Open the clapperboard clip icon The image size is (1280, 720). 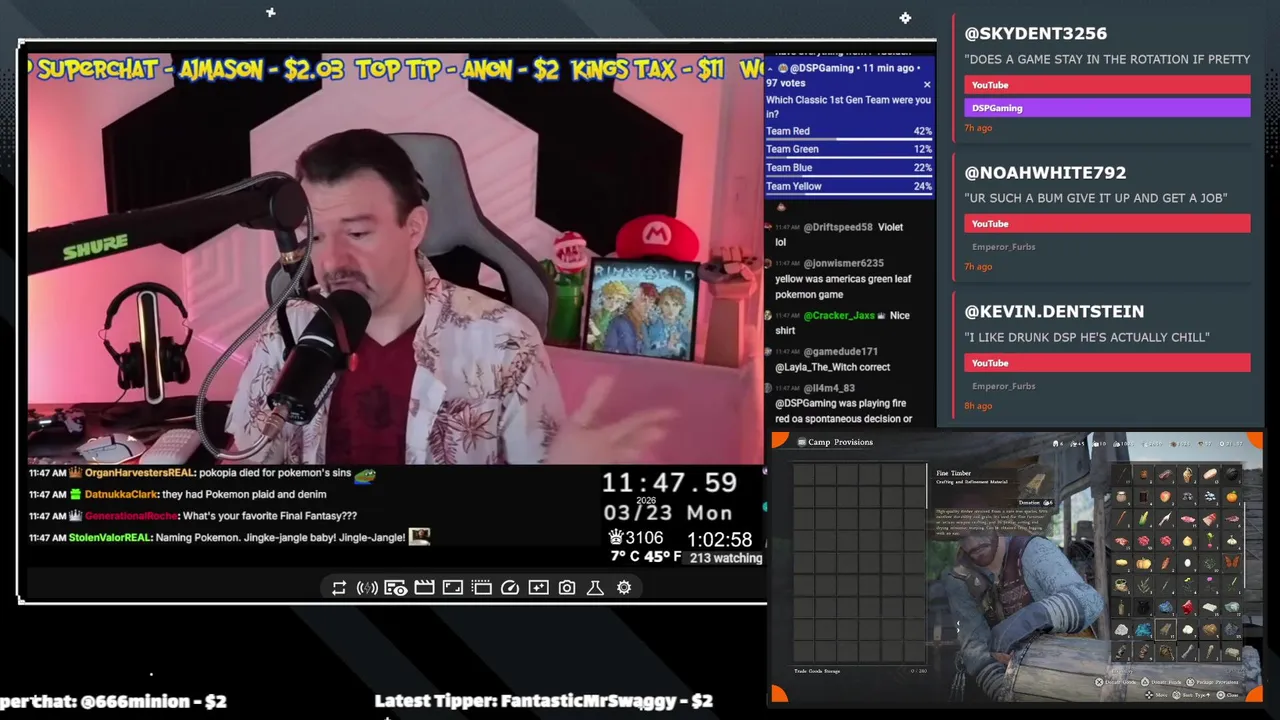pyautogui.click(x=424, y=588)
